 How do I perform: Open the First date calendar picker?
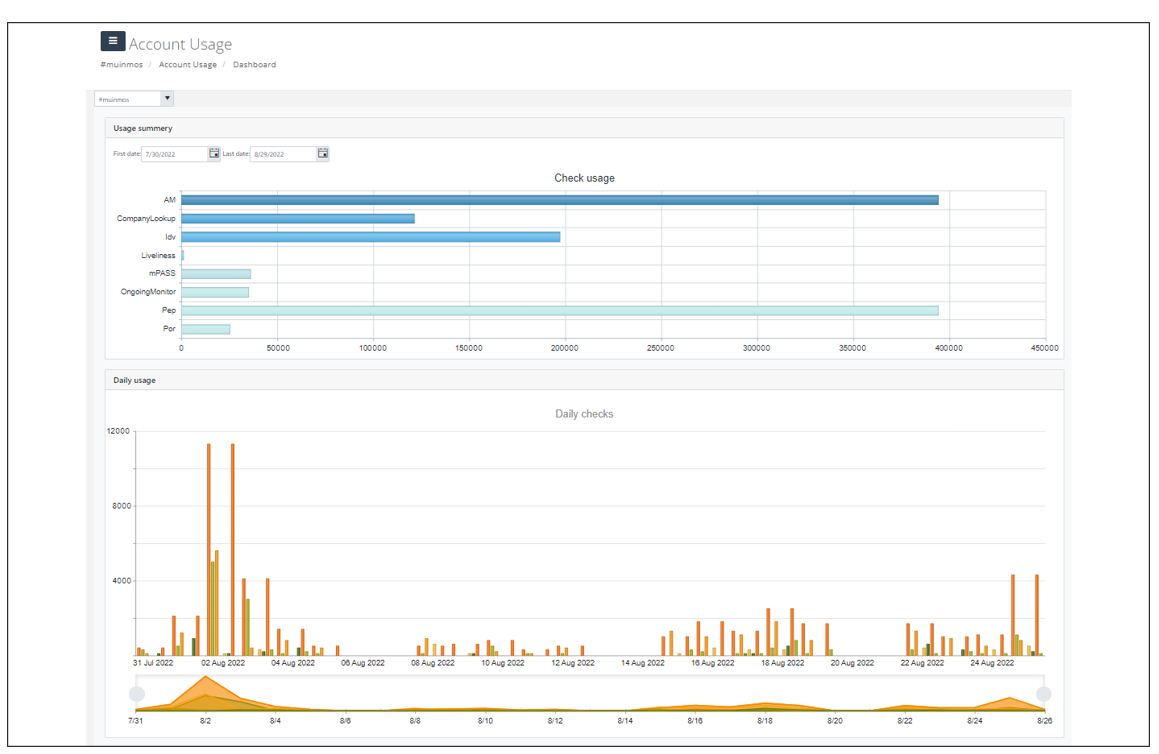point(214,154)
